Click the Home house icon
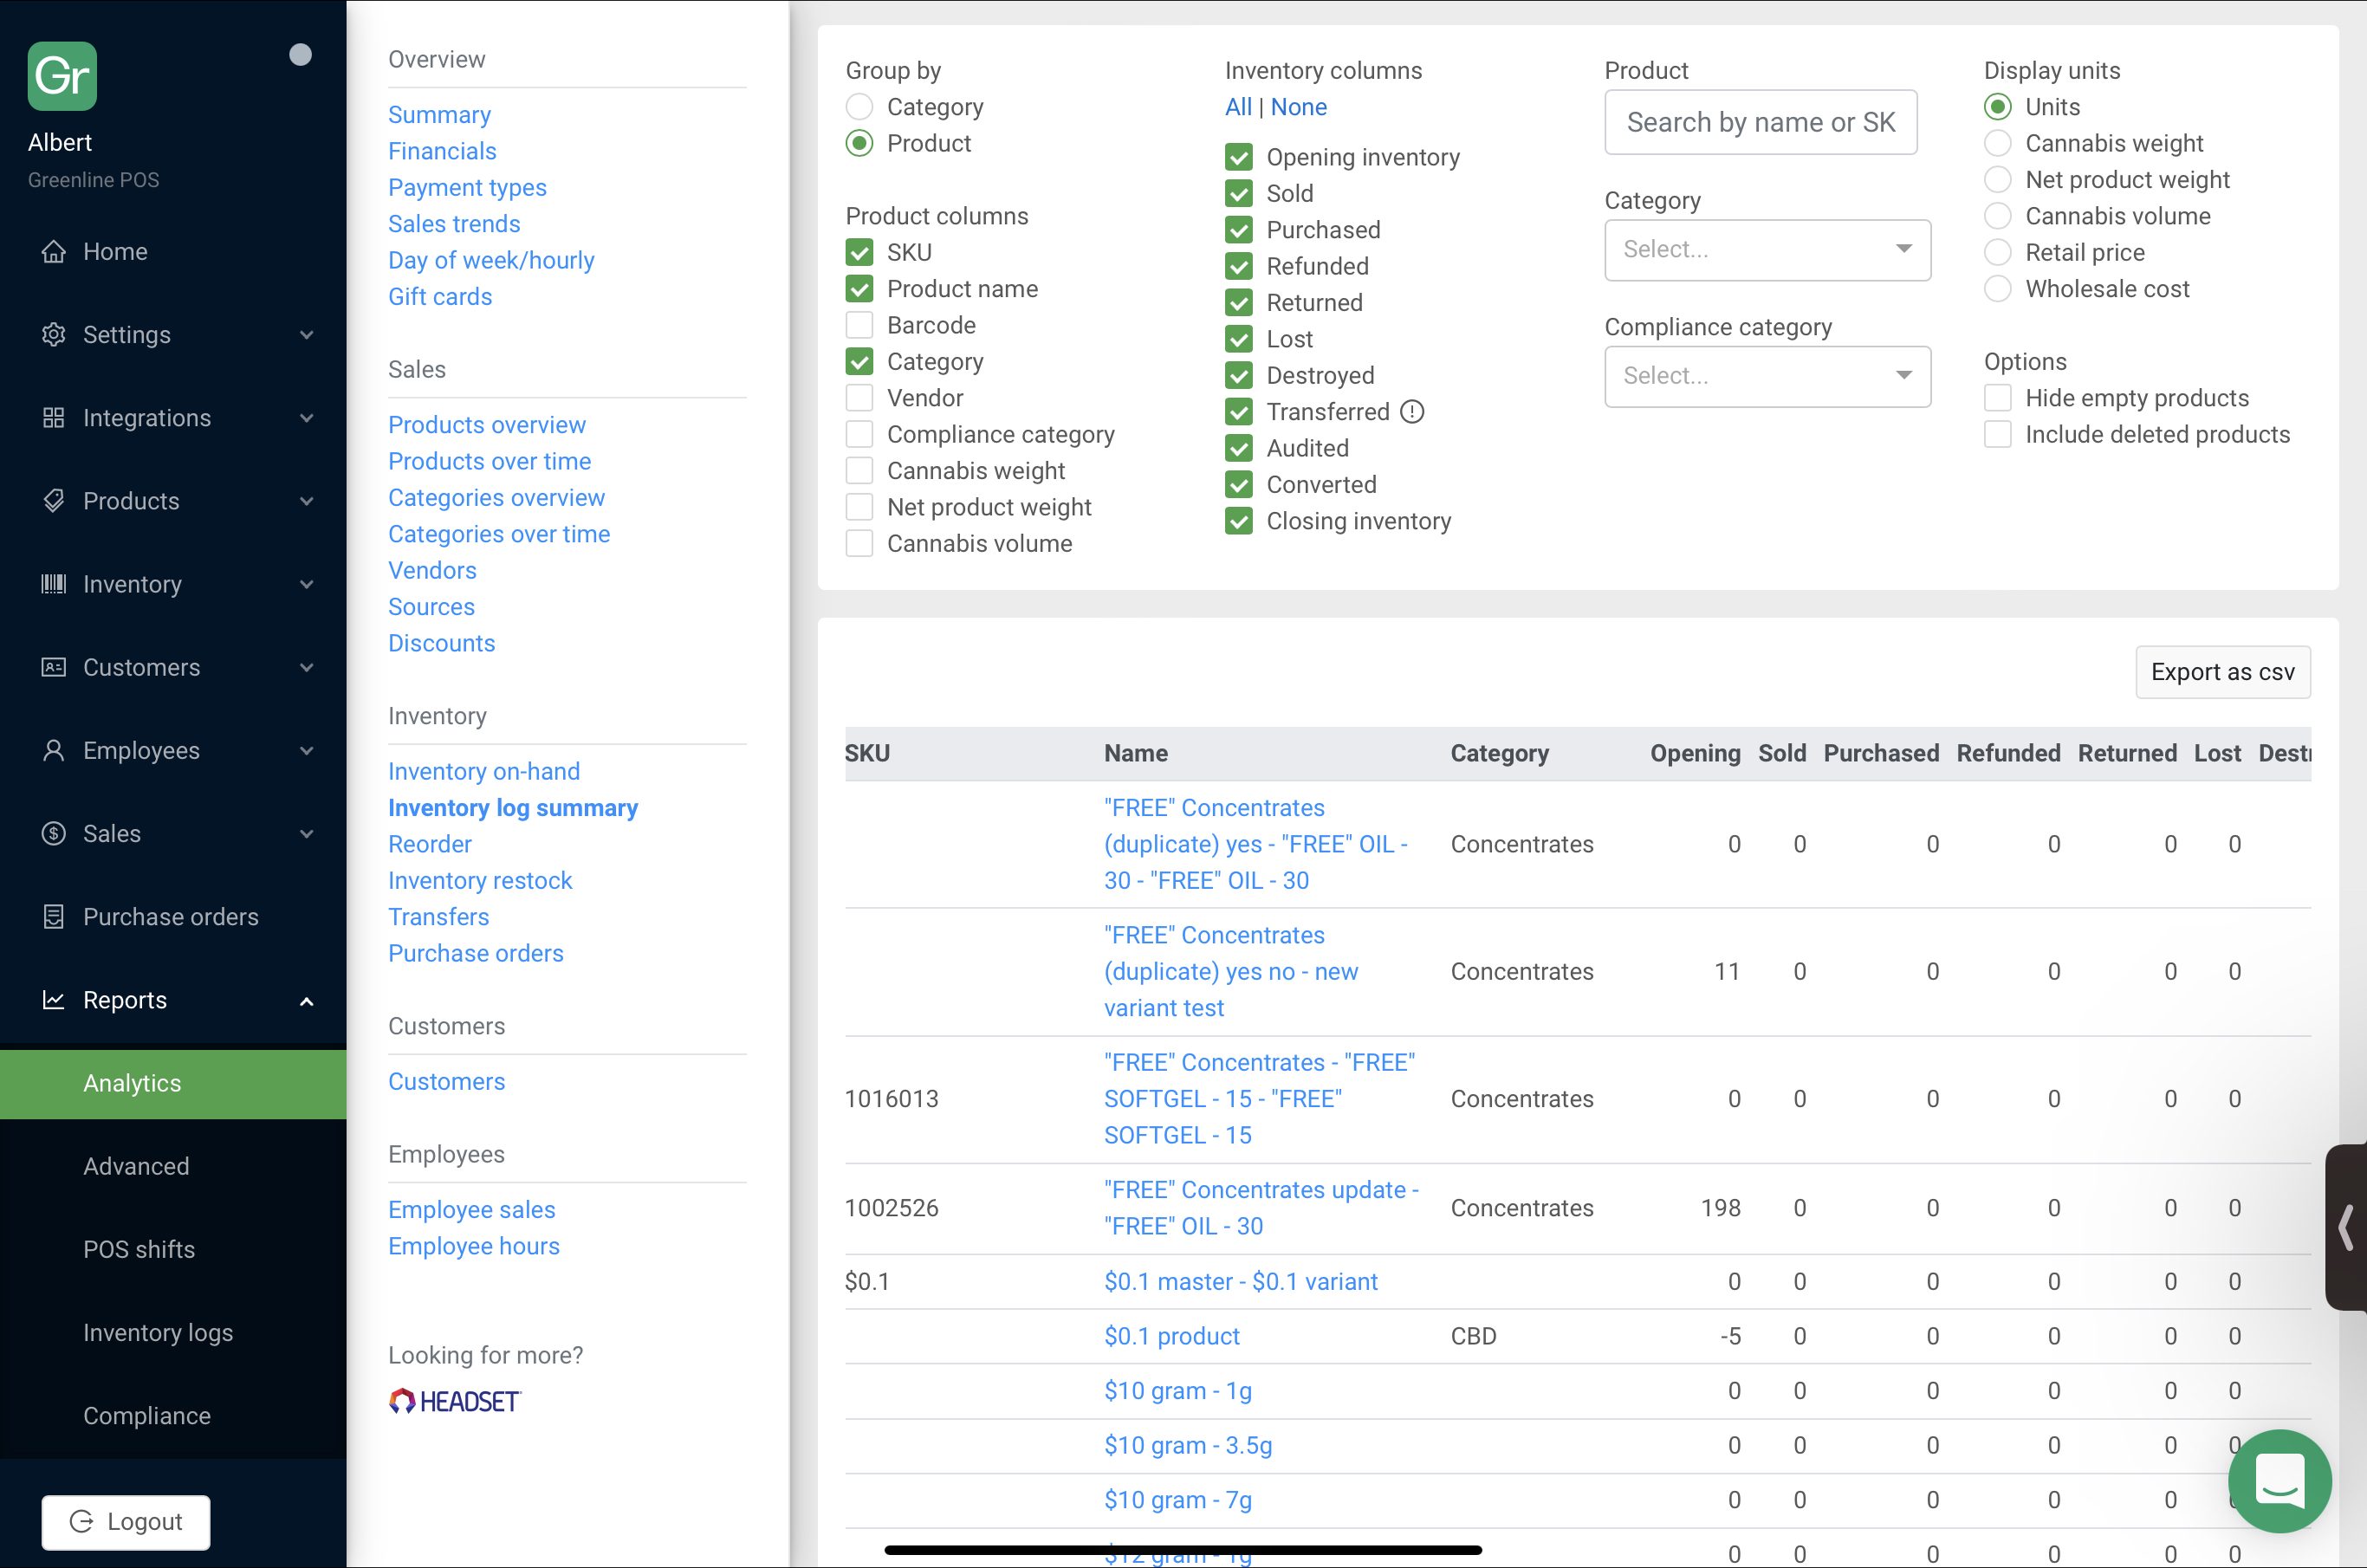 coord(54,251)
